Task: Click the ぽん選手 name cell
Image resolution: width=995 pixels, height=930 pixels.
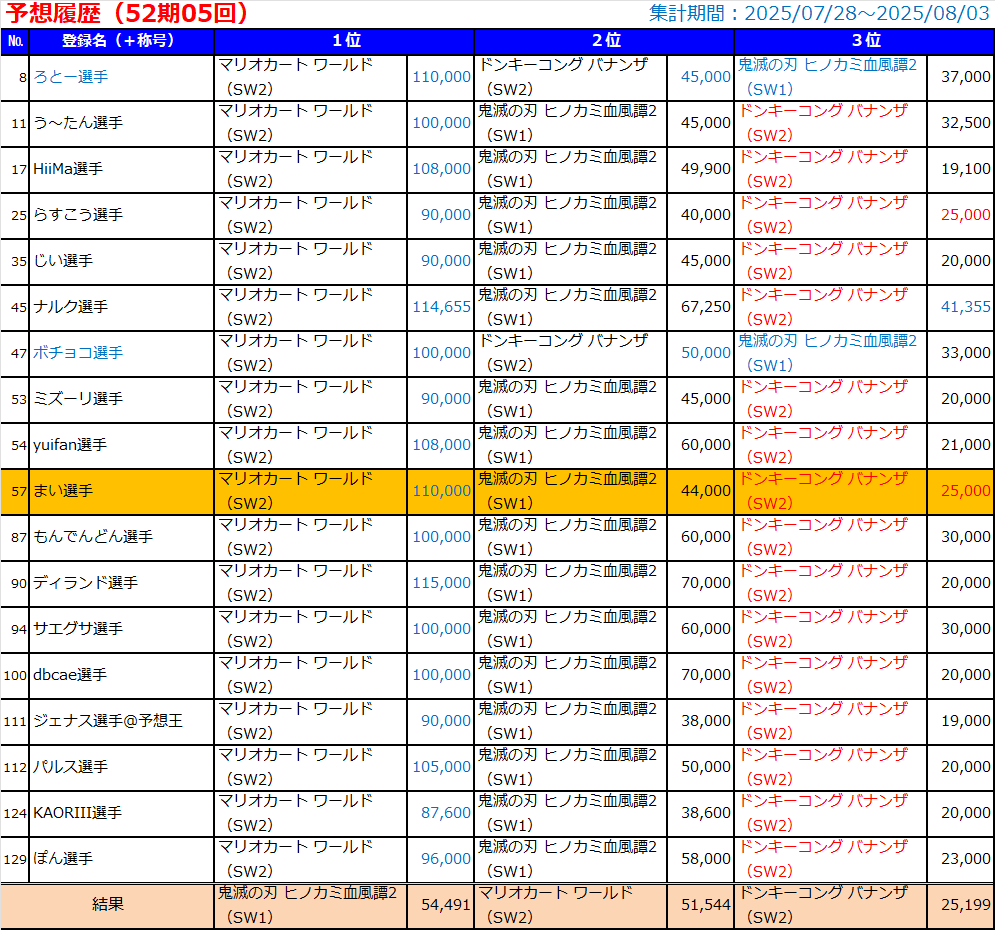Action: (x=121, y=860)
